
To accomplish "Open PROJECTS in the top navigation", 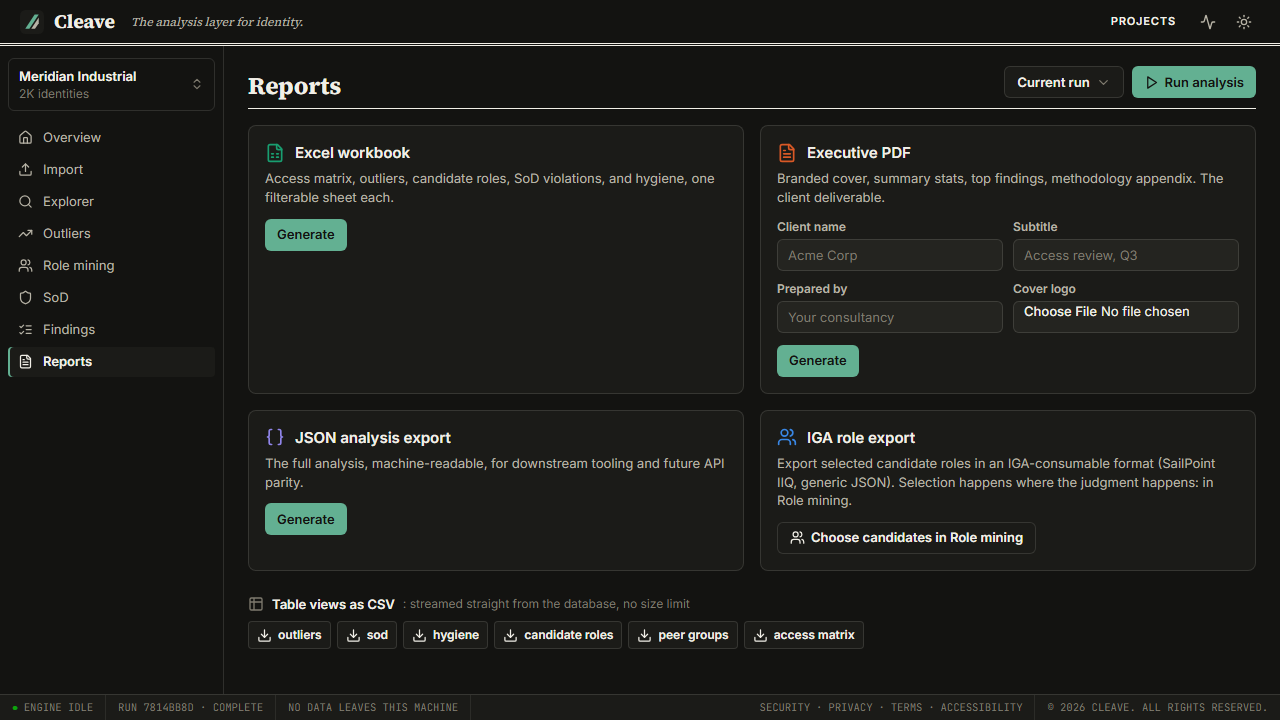I will (1143, 21).
